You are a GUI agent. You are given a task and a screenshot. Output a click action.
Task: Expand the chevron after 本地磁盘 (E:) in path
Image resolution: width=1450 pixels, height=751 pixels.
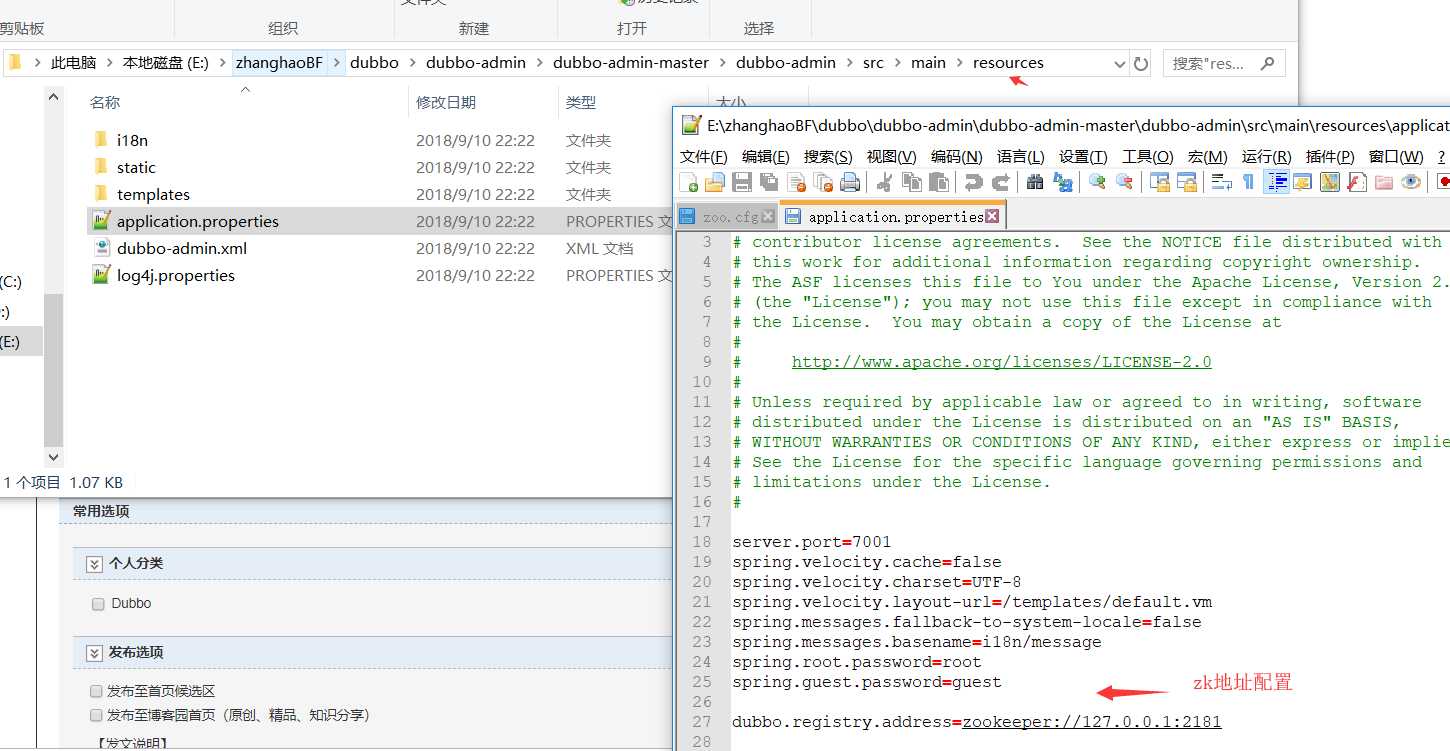tap(221, 63)
